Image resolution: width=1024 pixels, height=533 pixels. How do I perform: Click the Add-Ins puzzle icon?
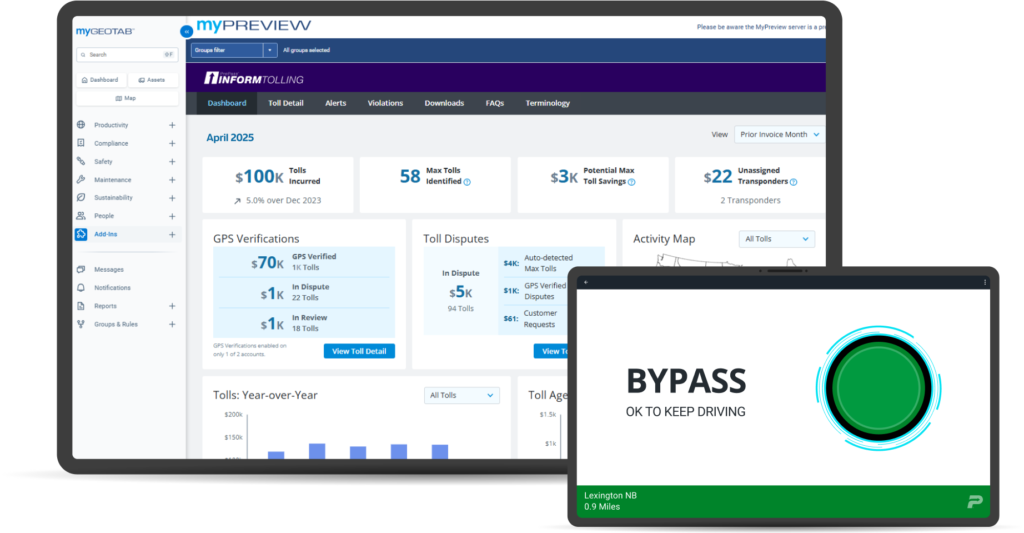click(x=81, y=234)
